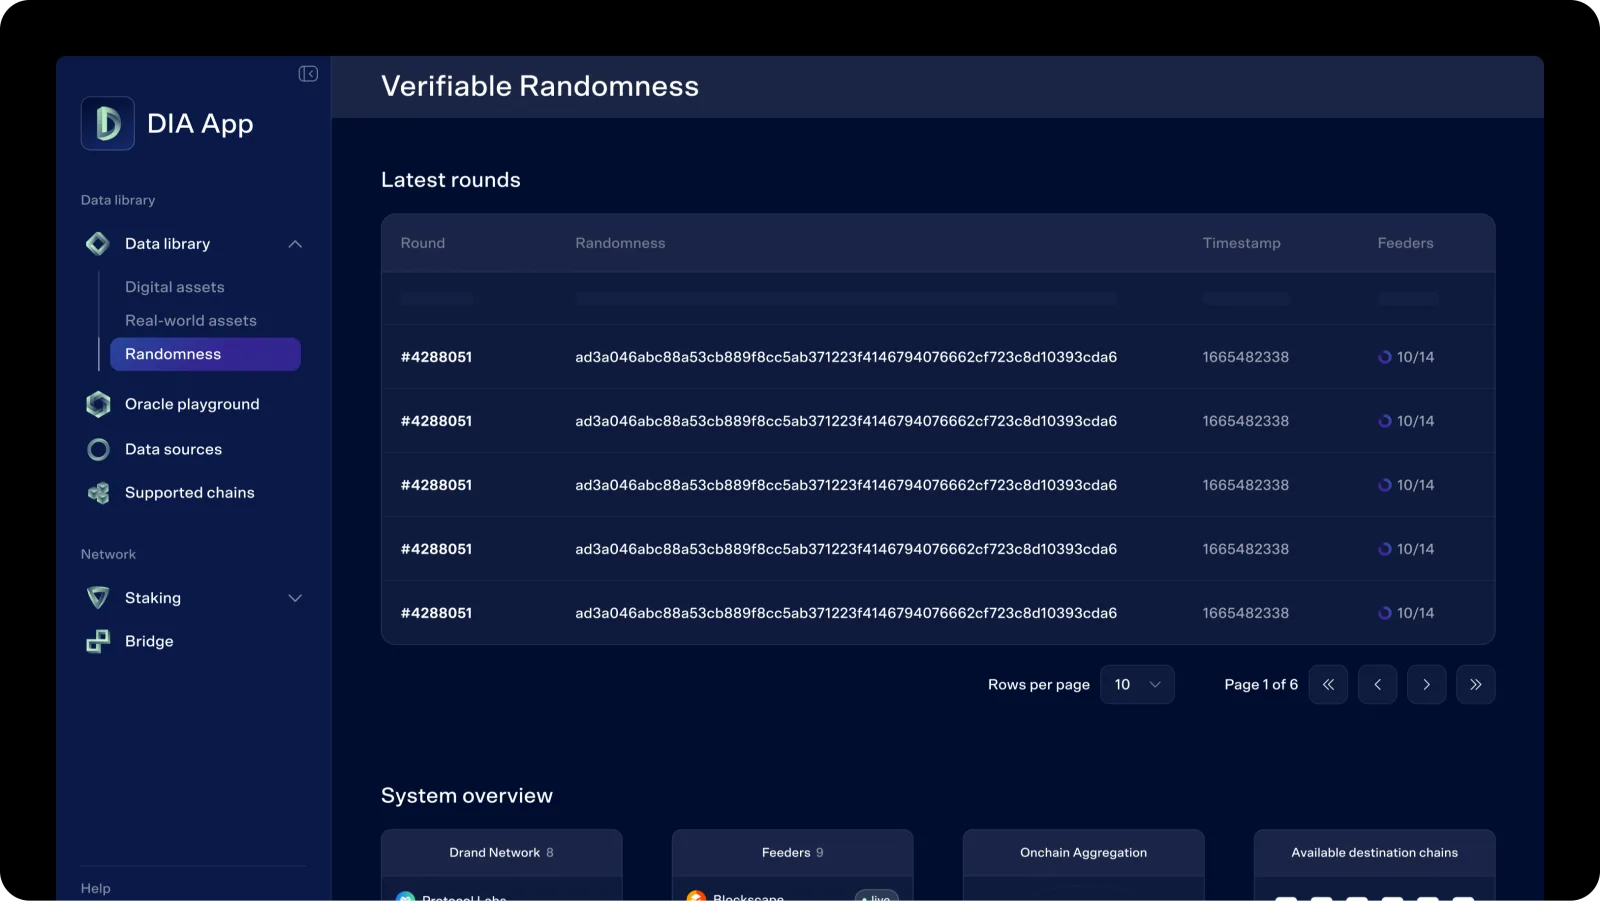
Task: Open the Bridge page
Action: 149,641
